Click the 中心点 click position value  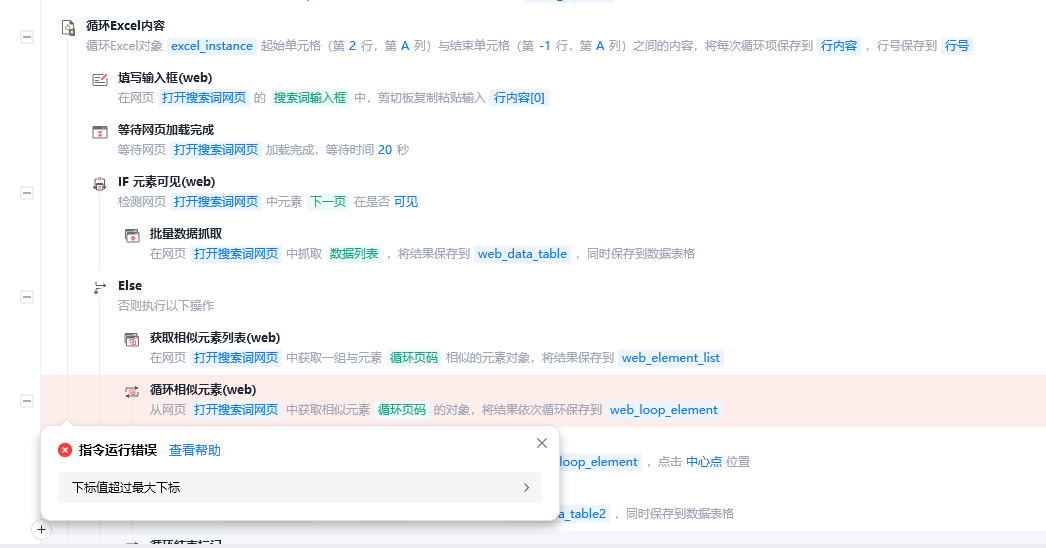click(x=704, y=462)
